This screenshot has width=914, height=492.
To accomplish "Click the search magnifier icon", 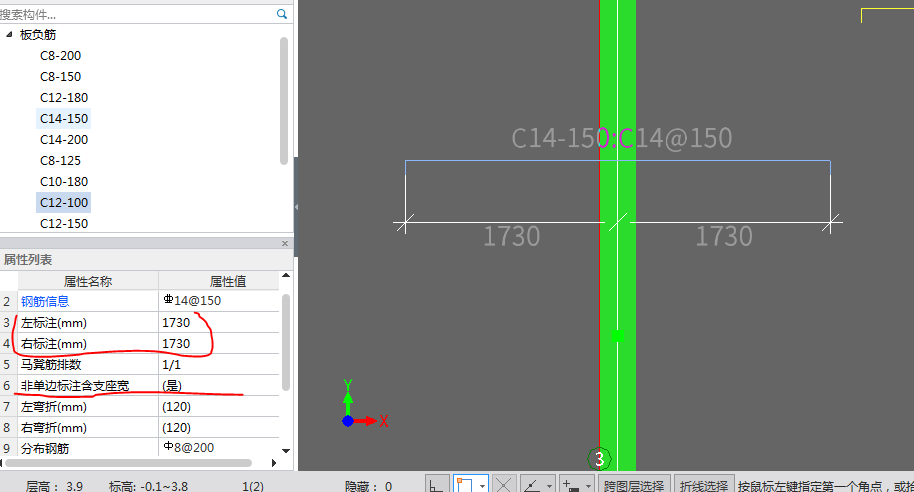I will 282,14.
